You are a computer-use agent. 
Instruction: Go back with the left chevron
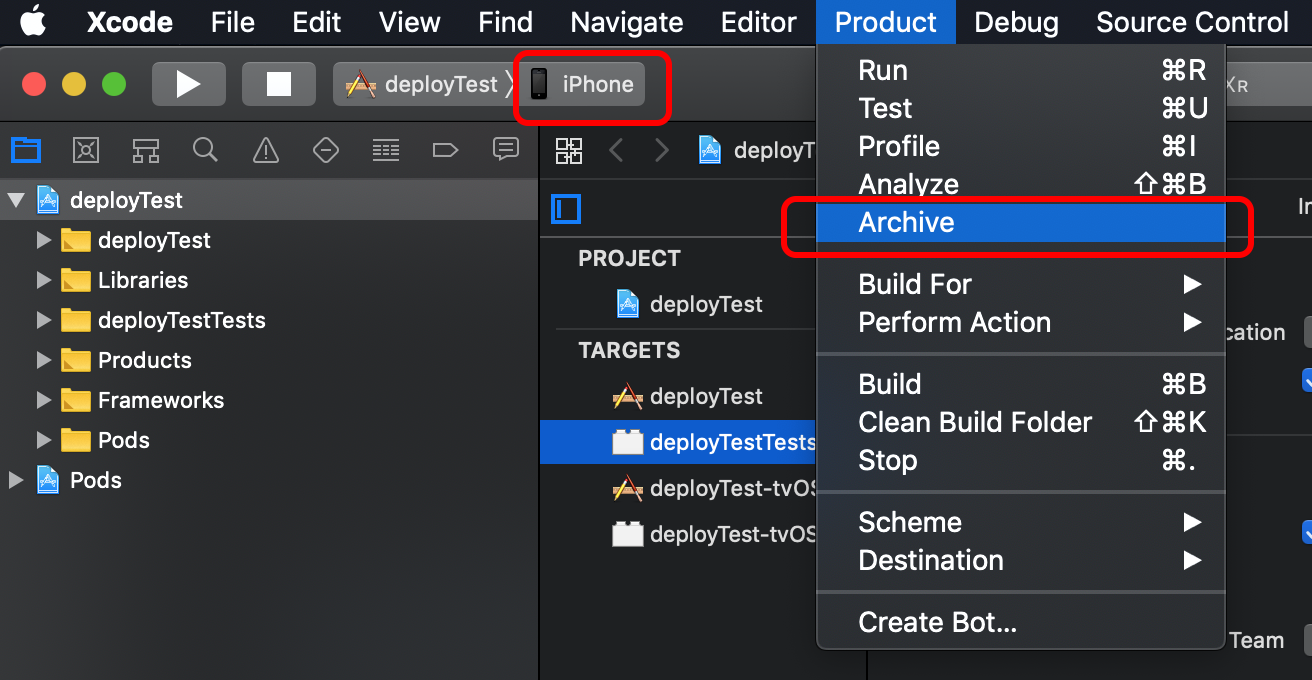coord(617,151)
